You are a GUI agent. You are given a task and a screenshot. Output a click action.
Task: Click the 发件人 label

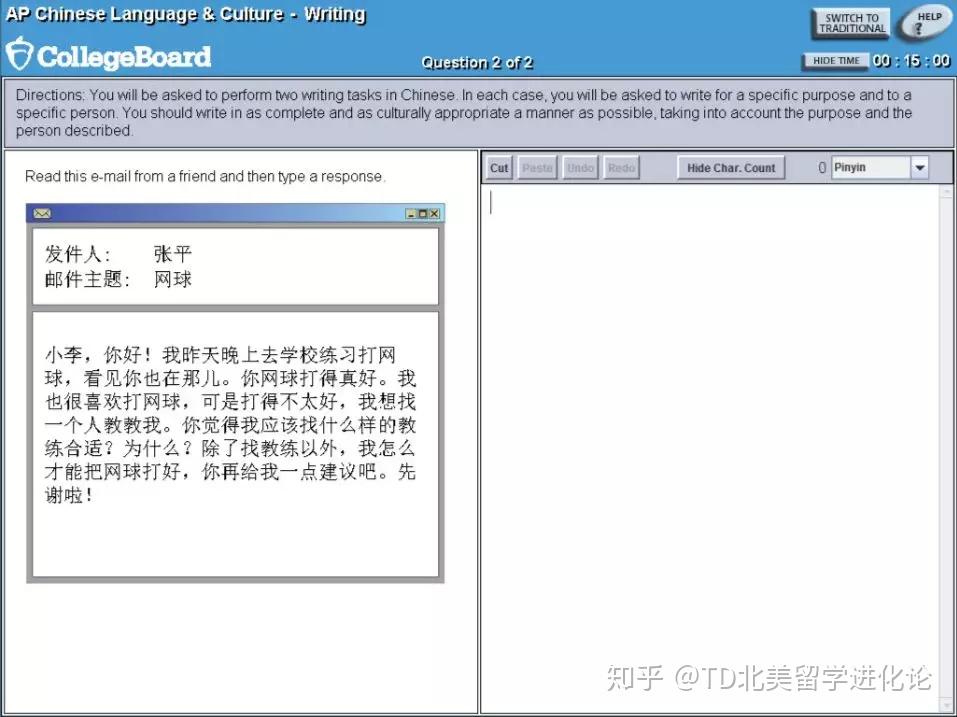[x=78, y=253]
